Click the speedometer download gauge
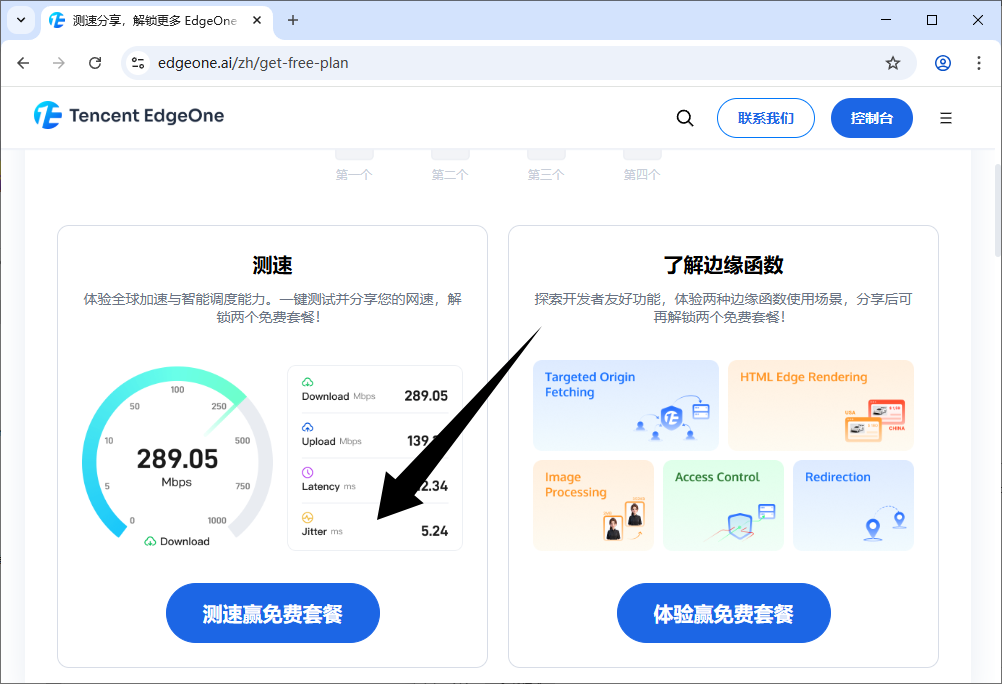The image size is (1002, 684). pos(177,461)
